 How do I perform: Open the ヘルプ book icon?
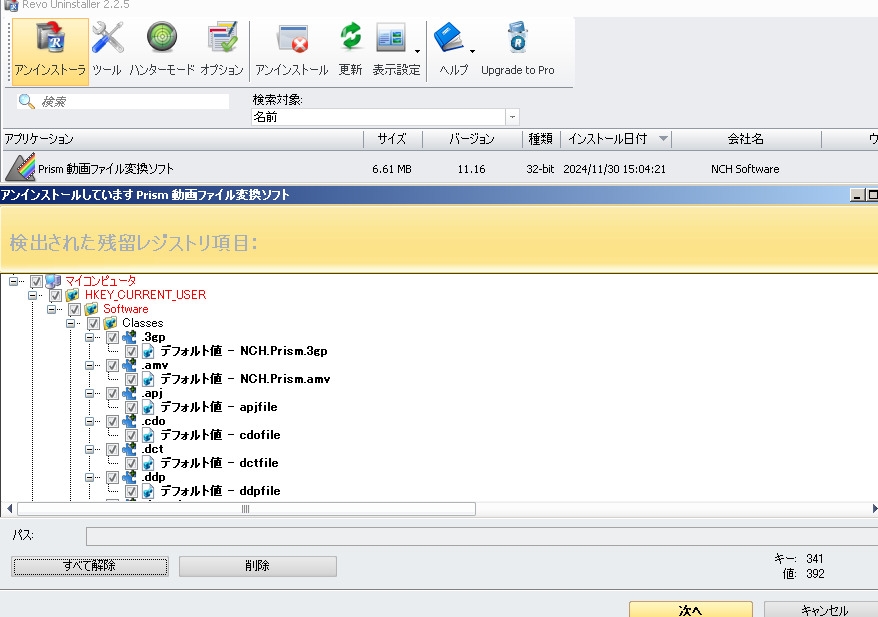[x=449, y=38]
